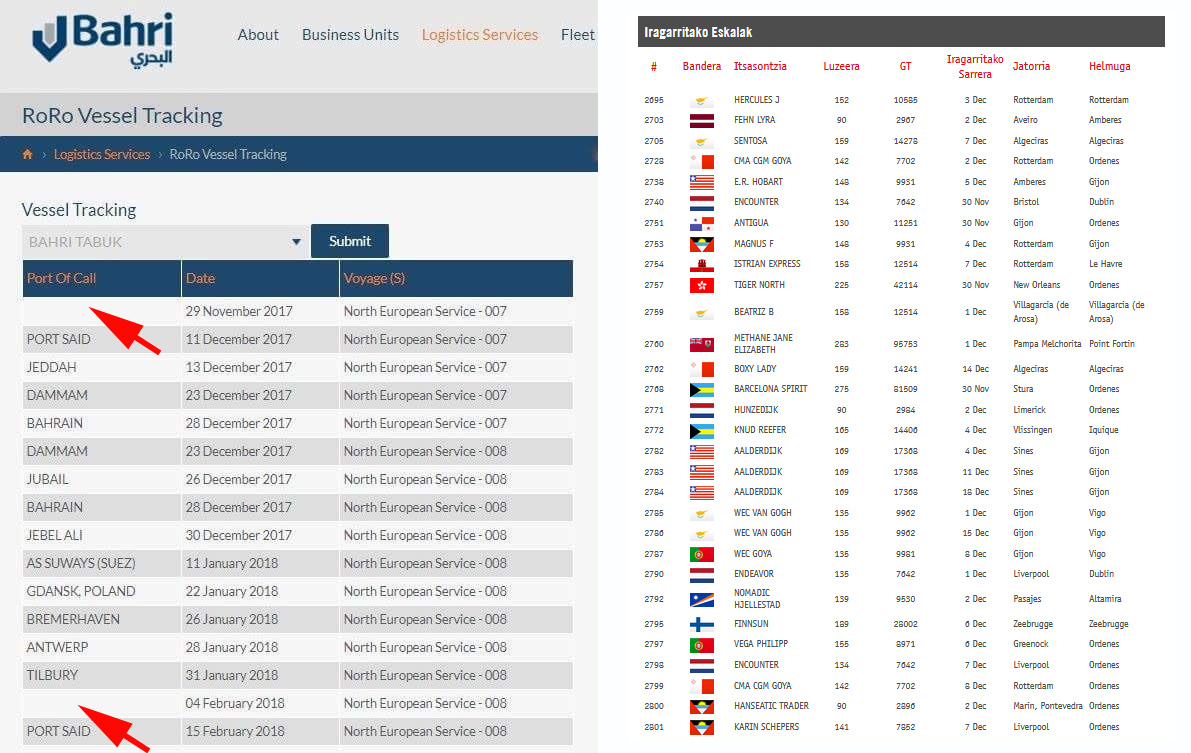Click Logistics Services breadcrumb link
Viewport: 1191px width, 753px height.
[102, 154]
